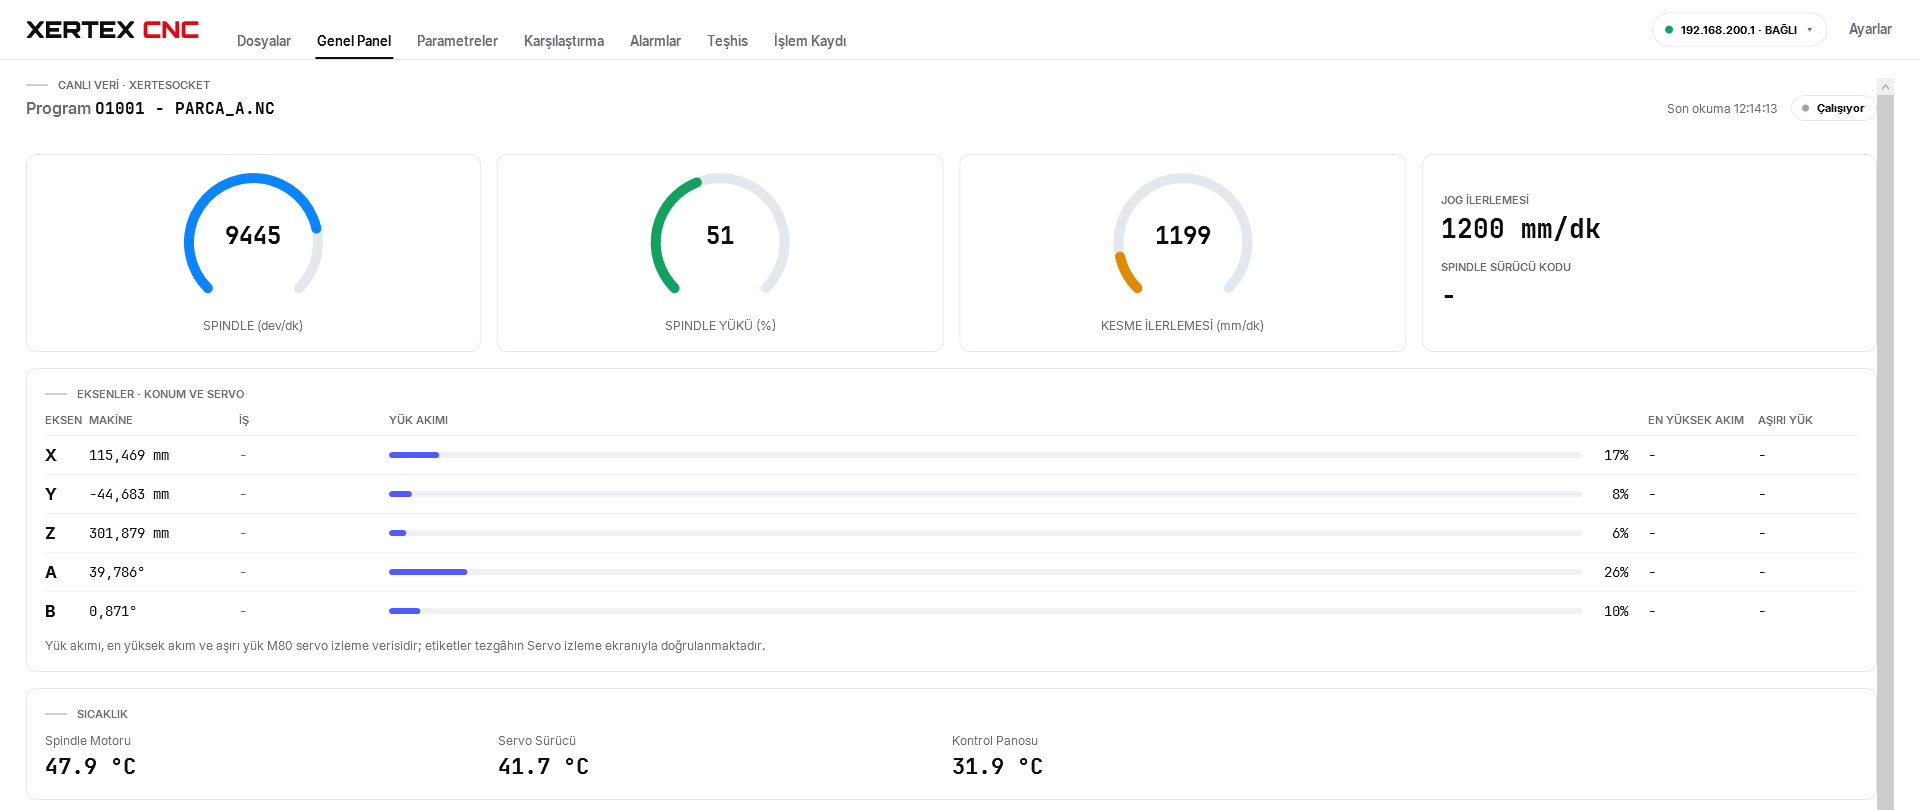Open the Alarmlar tab
Image resolution: width=1920 pixels, height=810 pixels.
point(655,41)
